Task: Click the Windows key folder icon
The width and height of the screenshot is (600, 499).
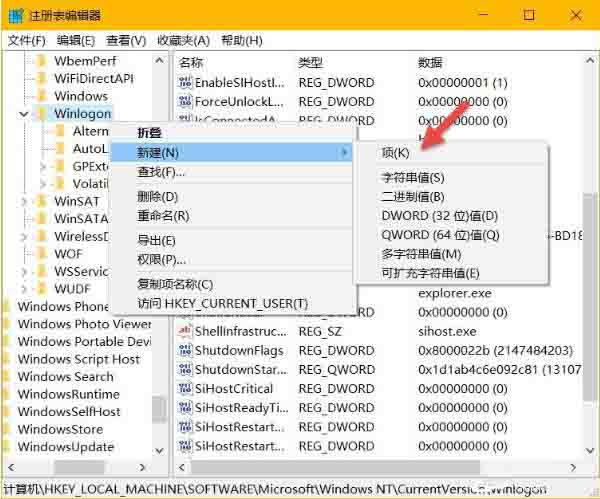Action: (x=42, y=96)
